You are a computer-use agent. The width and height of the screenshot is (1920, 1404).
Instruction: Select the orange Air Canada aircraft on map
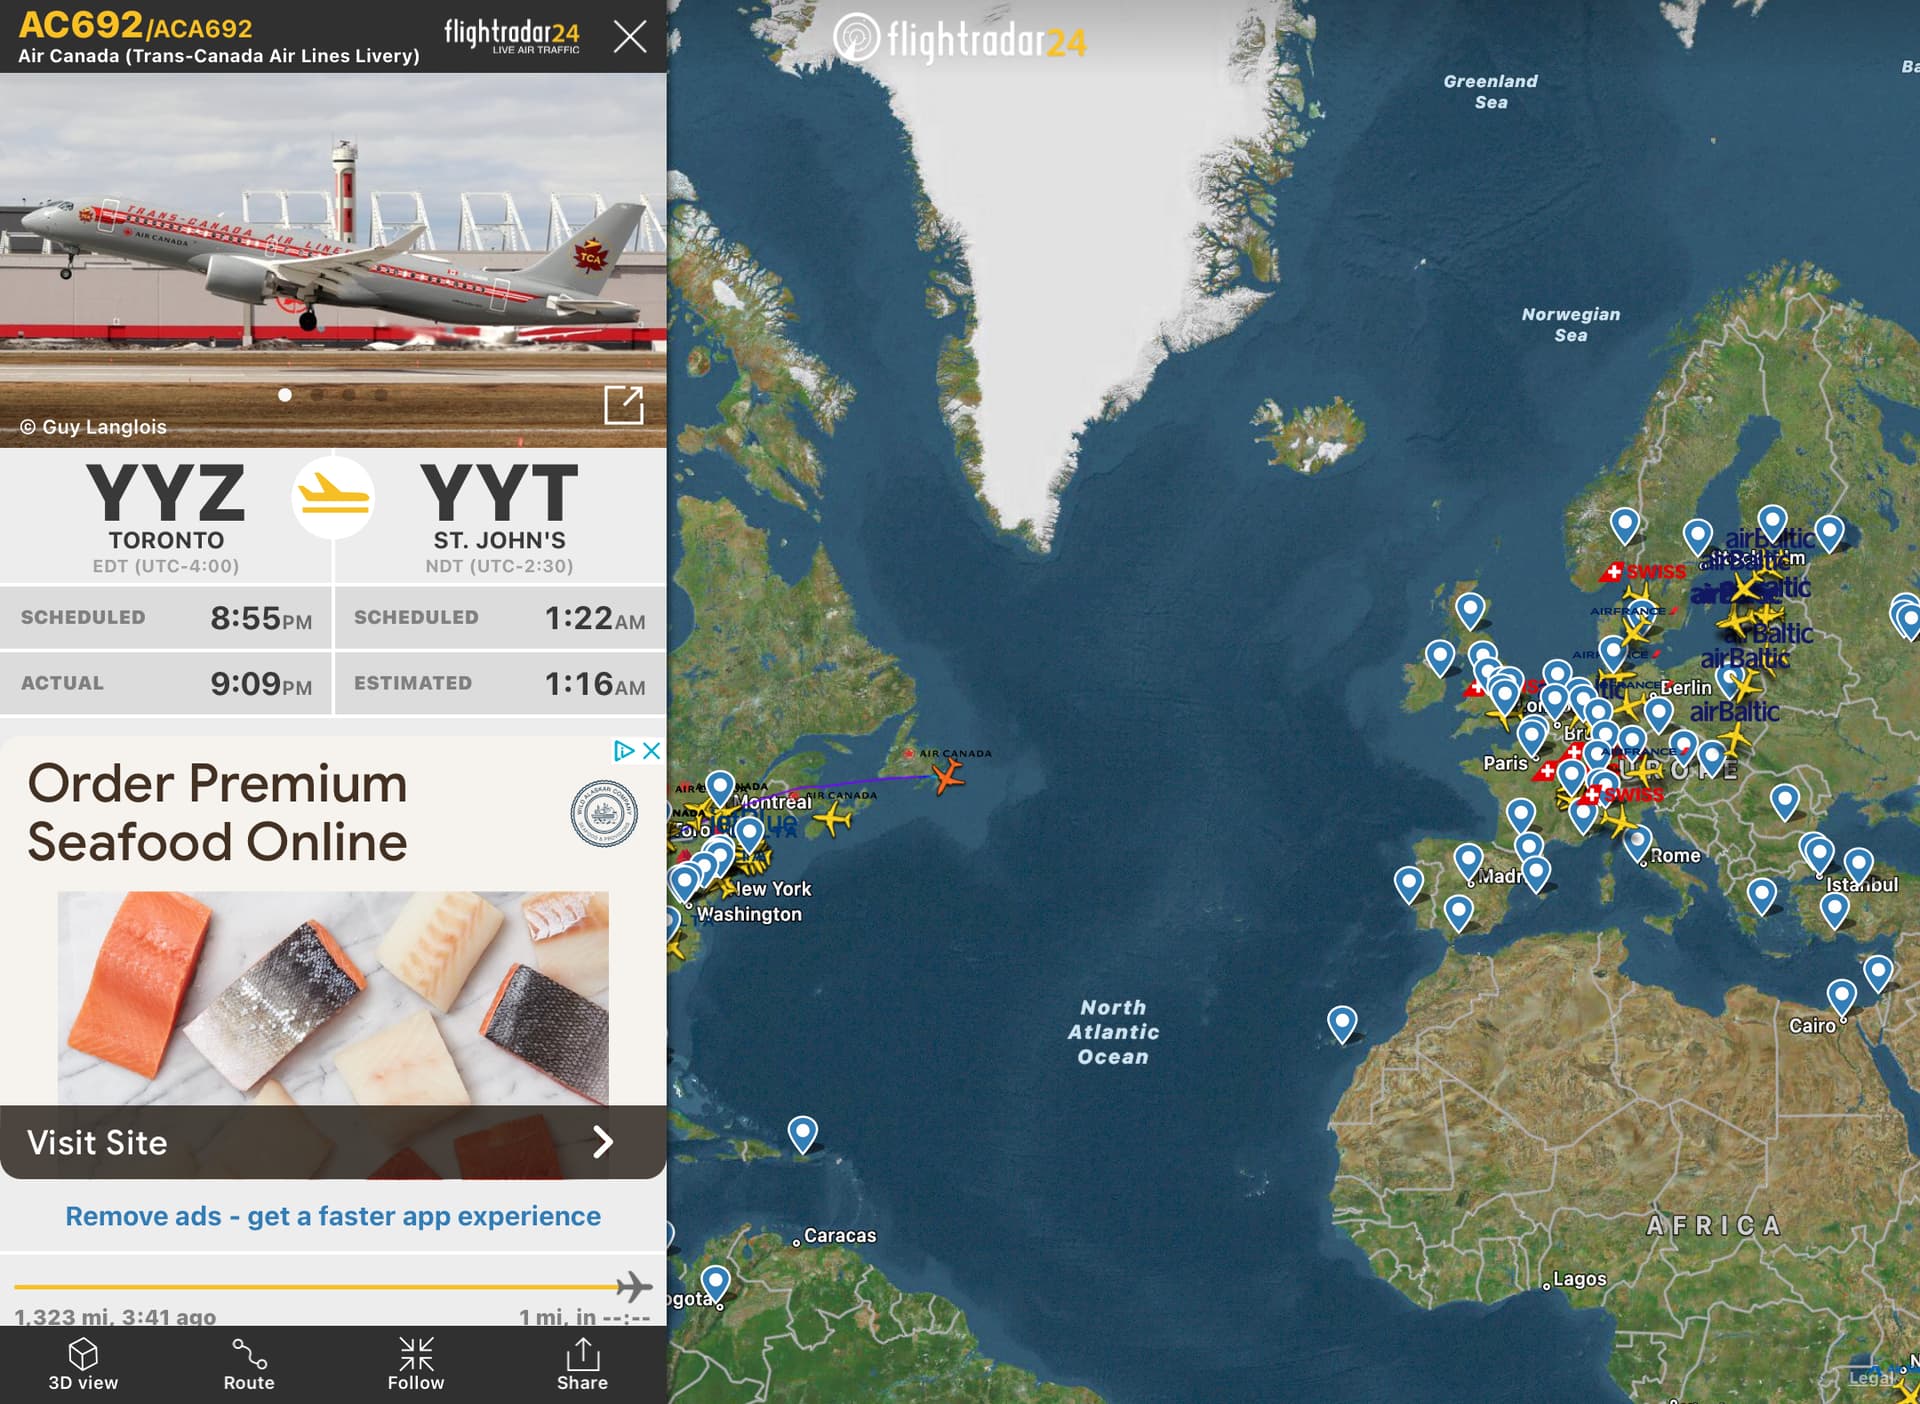click(x=947, y=775)
